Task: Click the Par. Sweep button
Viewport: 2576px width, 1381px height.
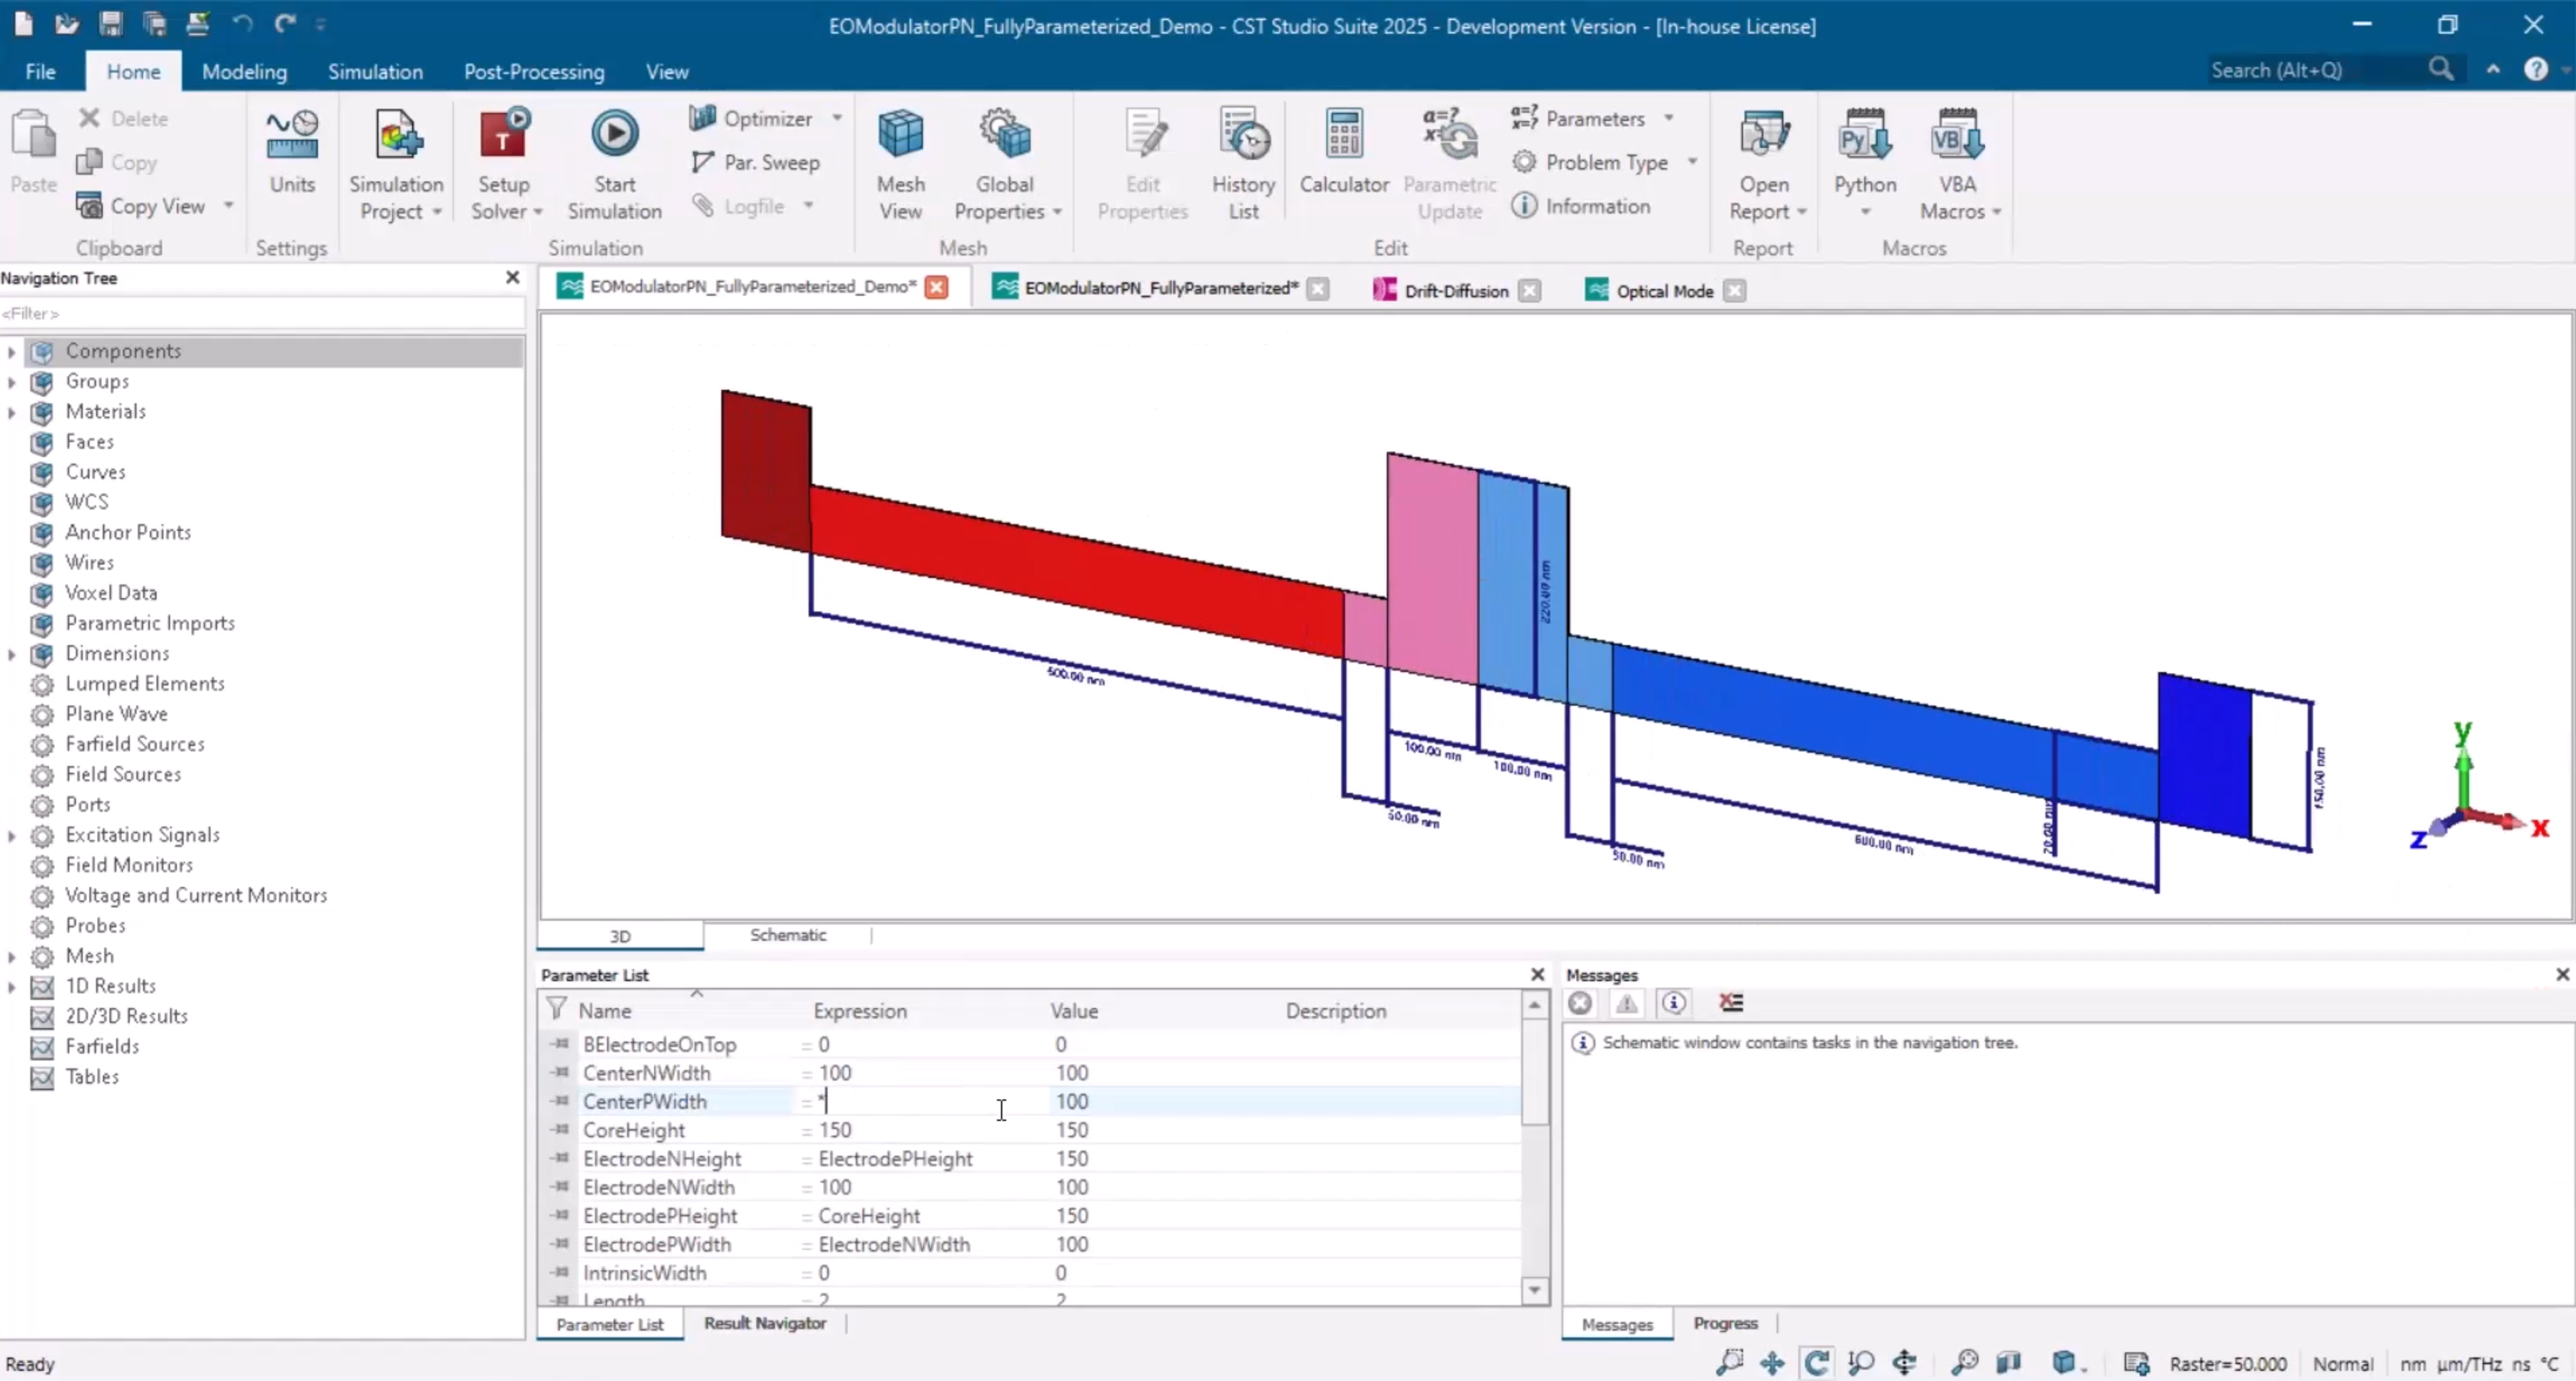Action: click(757, 162)
